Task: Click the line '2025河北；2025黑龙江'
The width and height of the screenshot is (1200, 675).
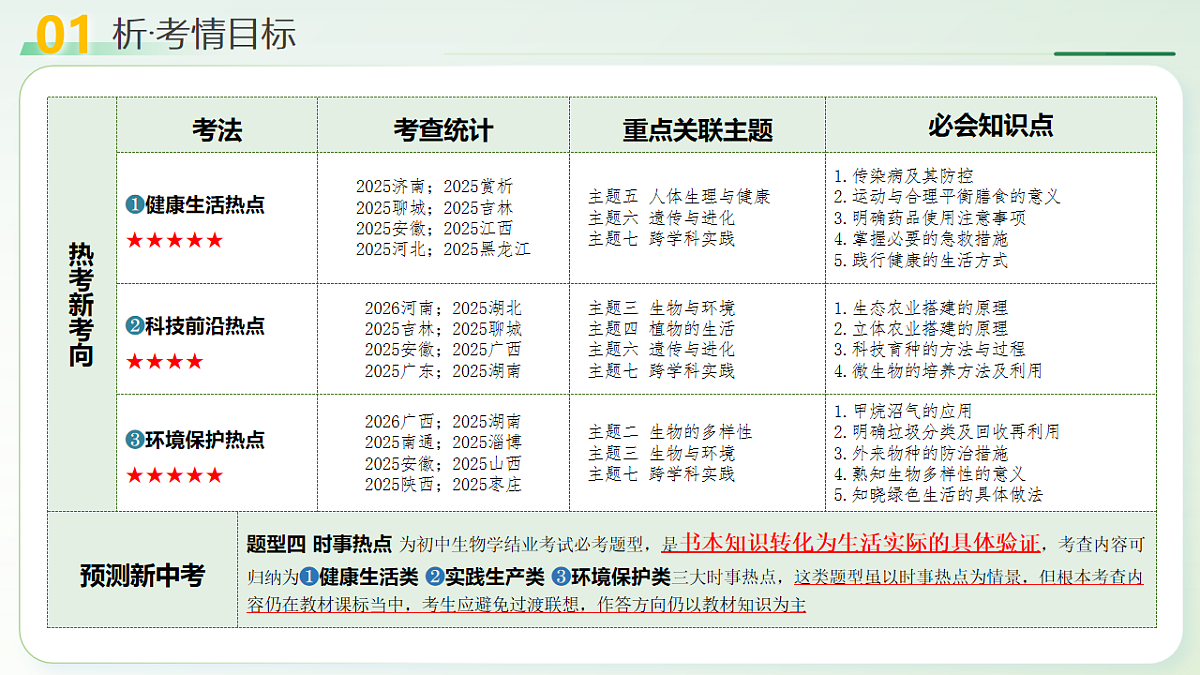Action: coord(443,249)
